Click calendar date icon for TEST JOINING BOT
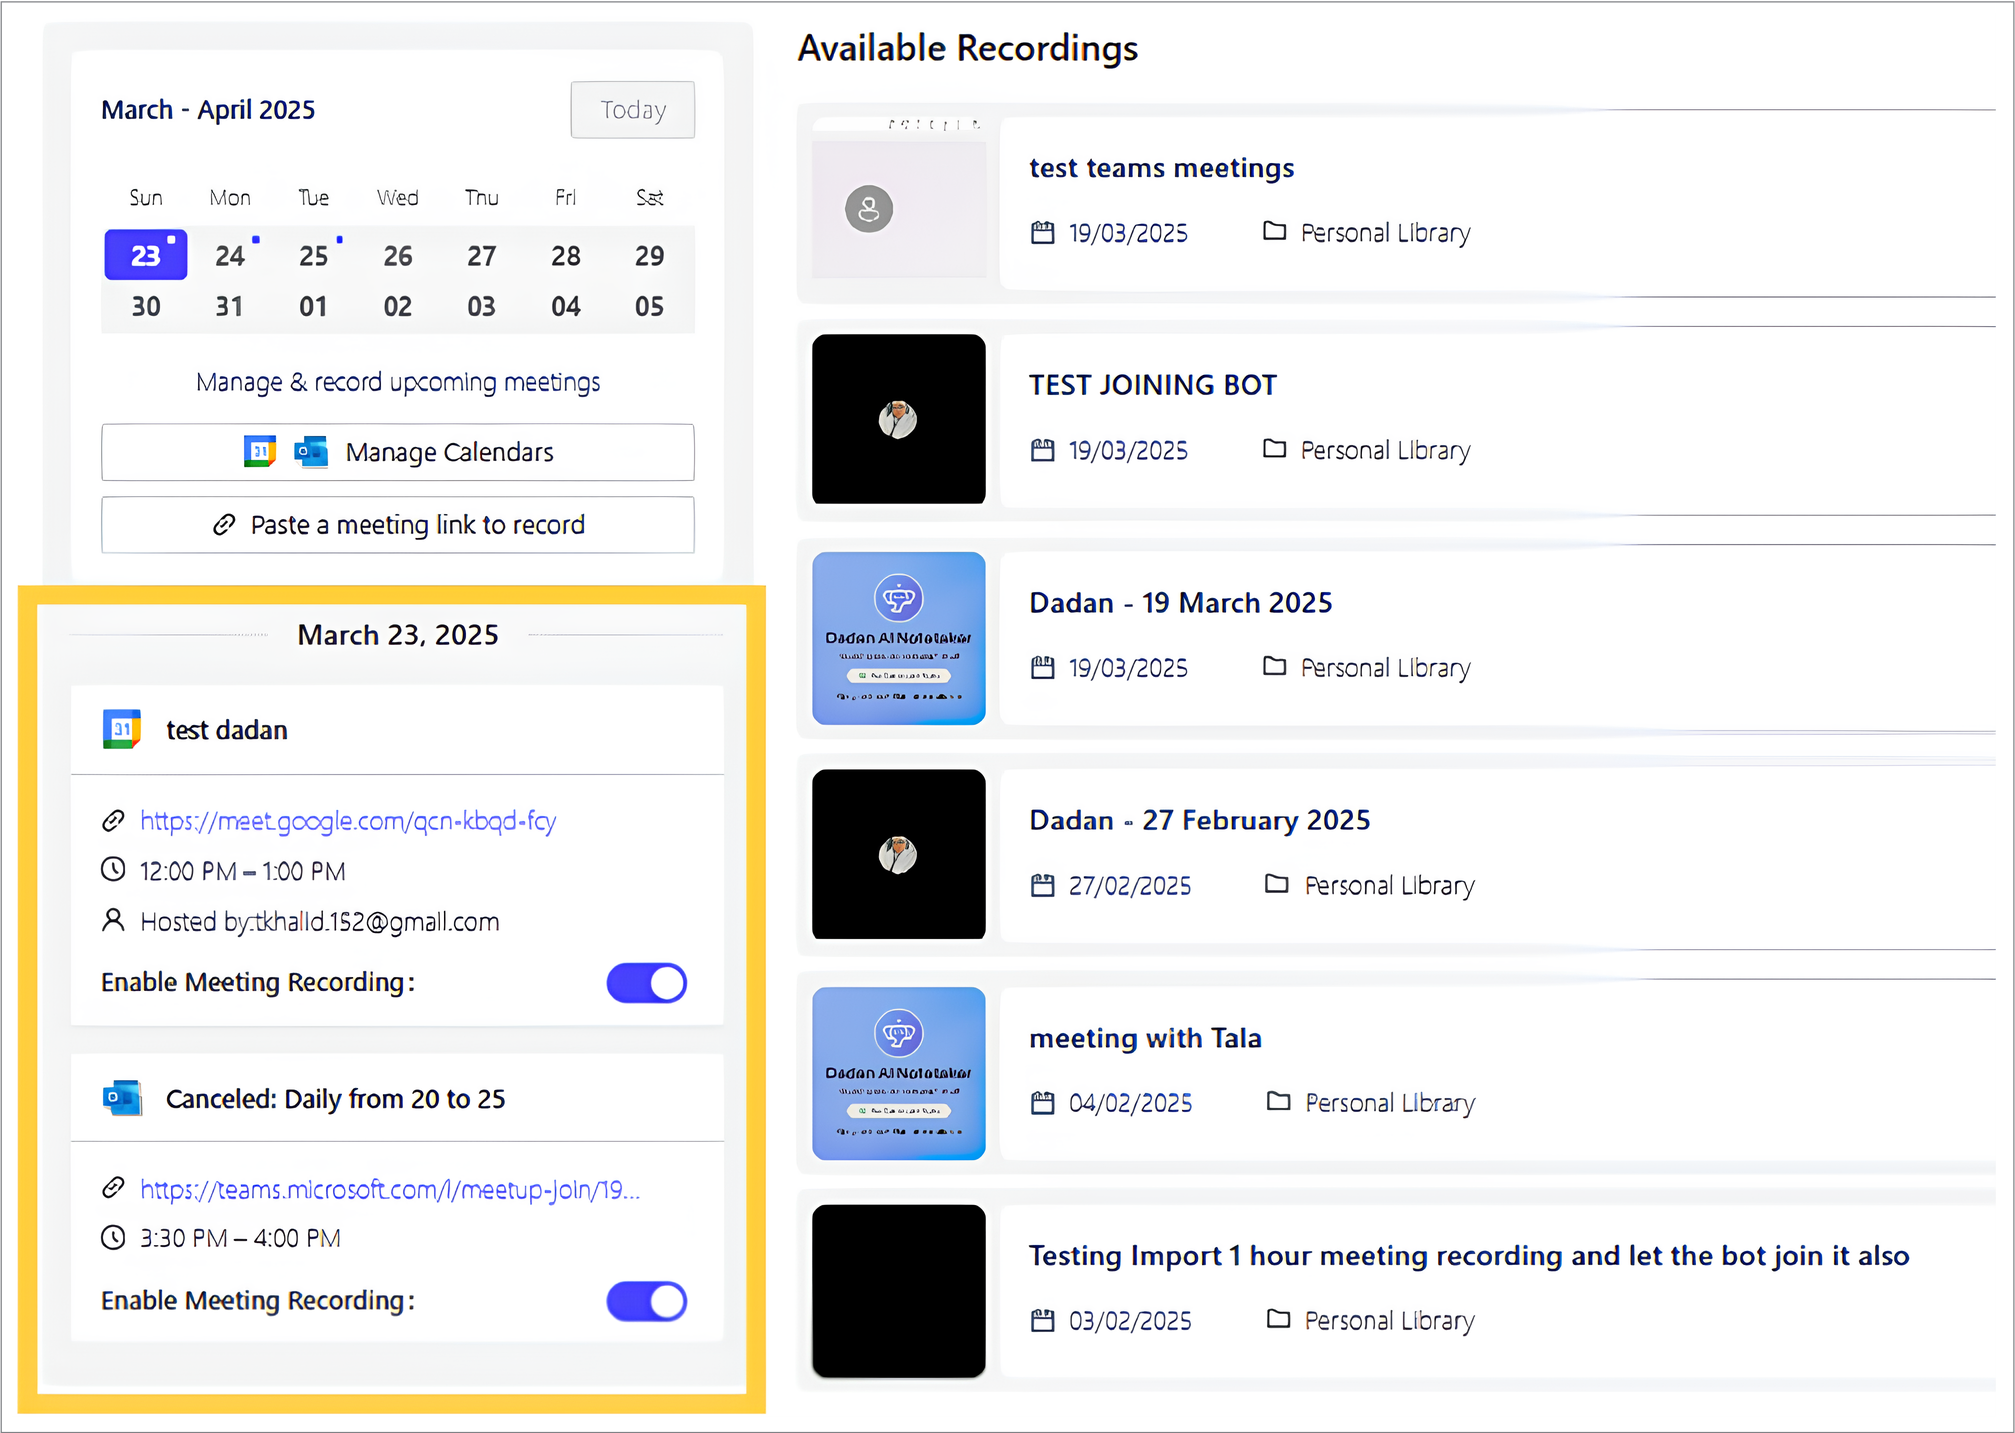The width and height of the screenshot is (2015, 1433). tap(1042, 450)
